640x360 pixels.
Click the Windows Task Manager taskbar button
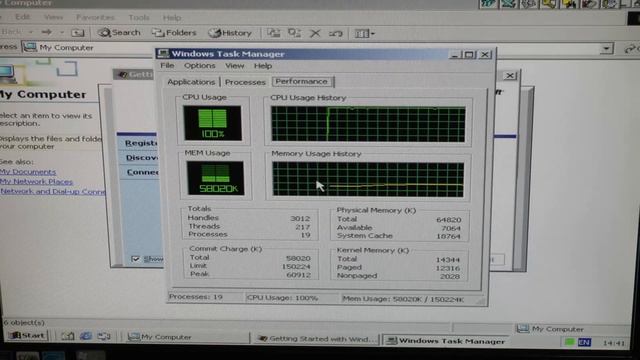pyautogui.click(x=447, y=341)
